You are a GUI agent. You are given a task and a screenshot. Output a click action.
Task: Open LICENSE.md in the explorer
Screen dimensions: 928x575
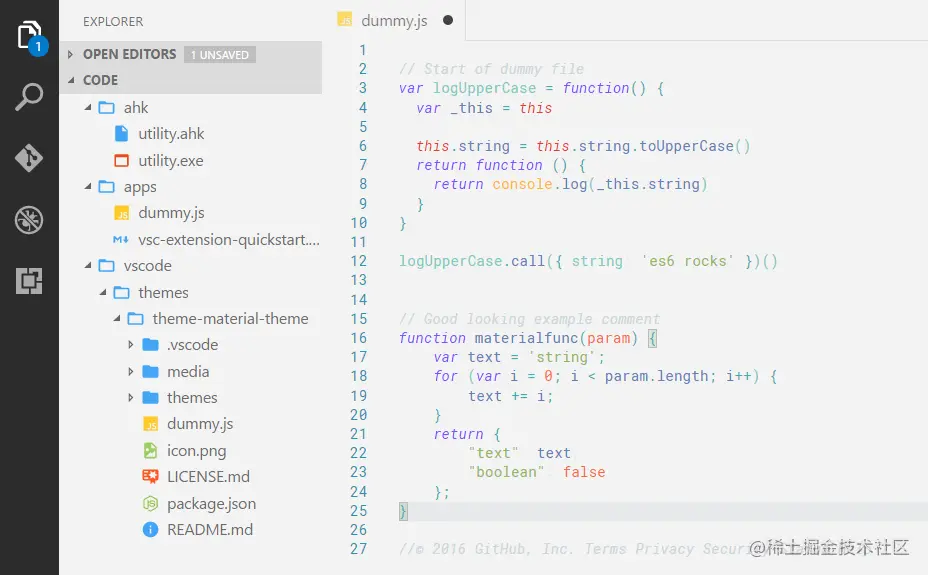tap(208, 477)
